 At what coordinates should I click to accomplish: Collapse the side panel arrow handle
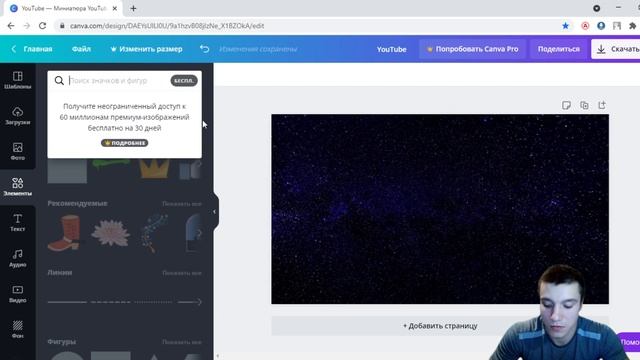tap(215, 212)
